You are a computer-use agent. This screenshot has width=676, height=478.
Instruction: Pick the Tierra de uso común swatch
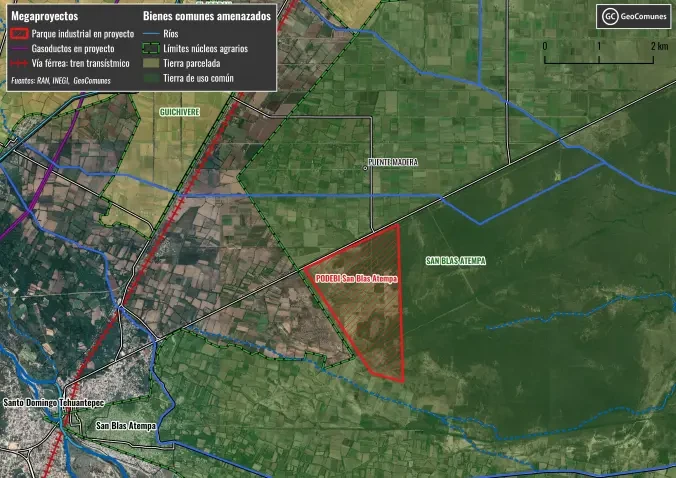click(x=151, y=77)
